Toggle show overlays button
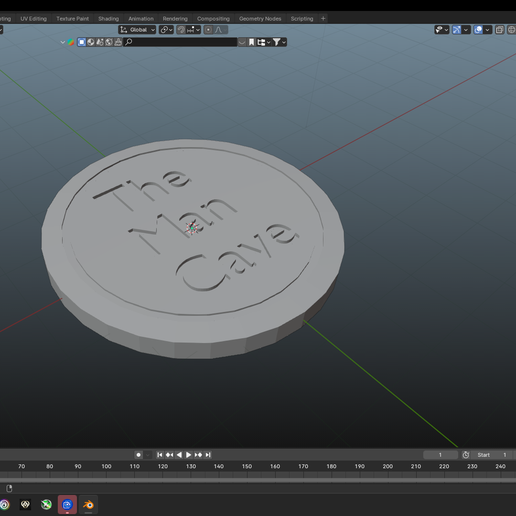516x516 pixels. click(478, 30)
